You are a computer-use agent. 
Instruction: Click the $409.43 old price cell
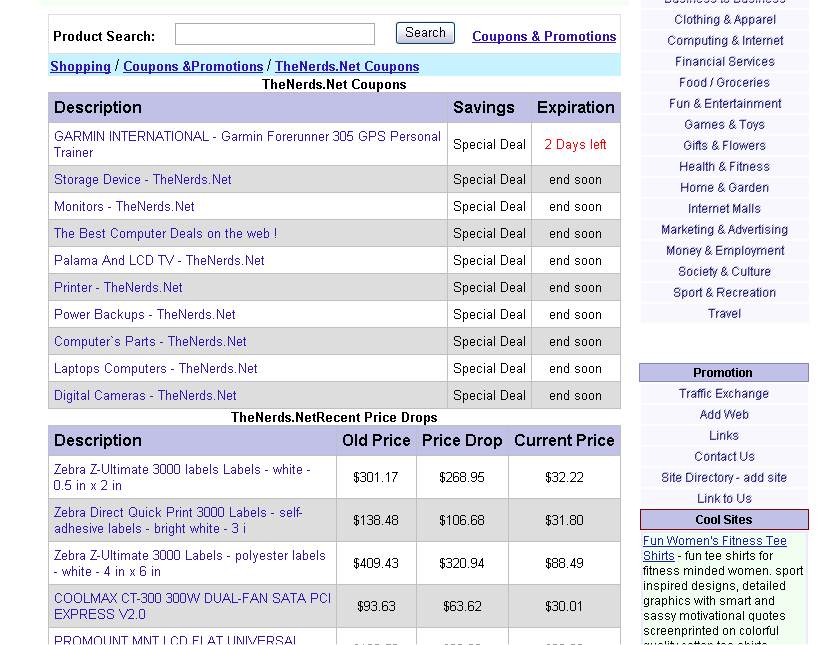(376, 564)
